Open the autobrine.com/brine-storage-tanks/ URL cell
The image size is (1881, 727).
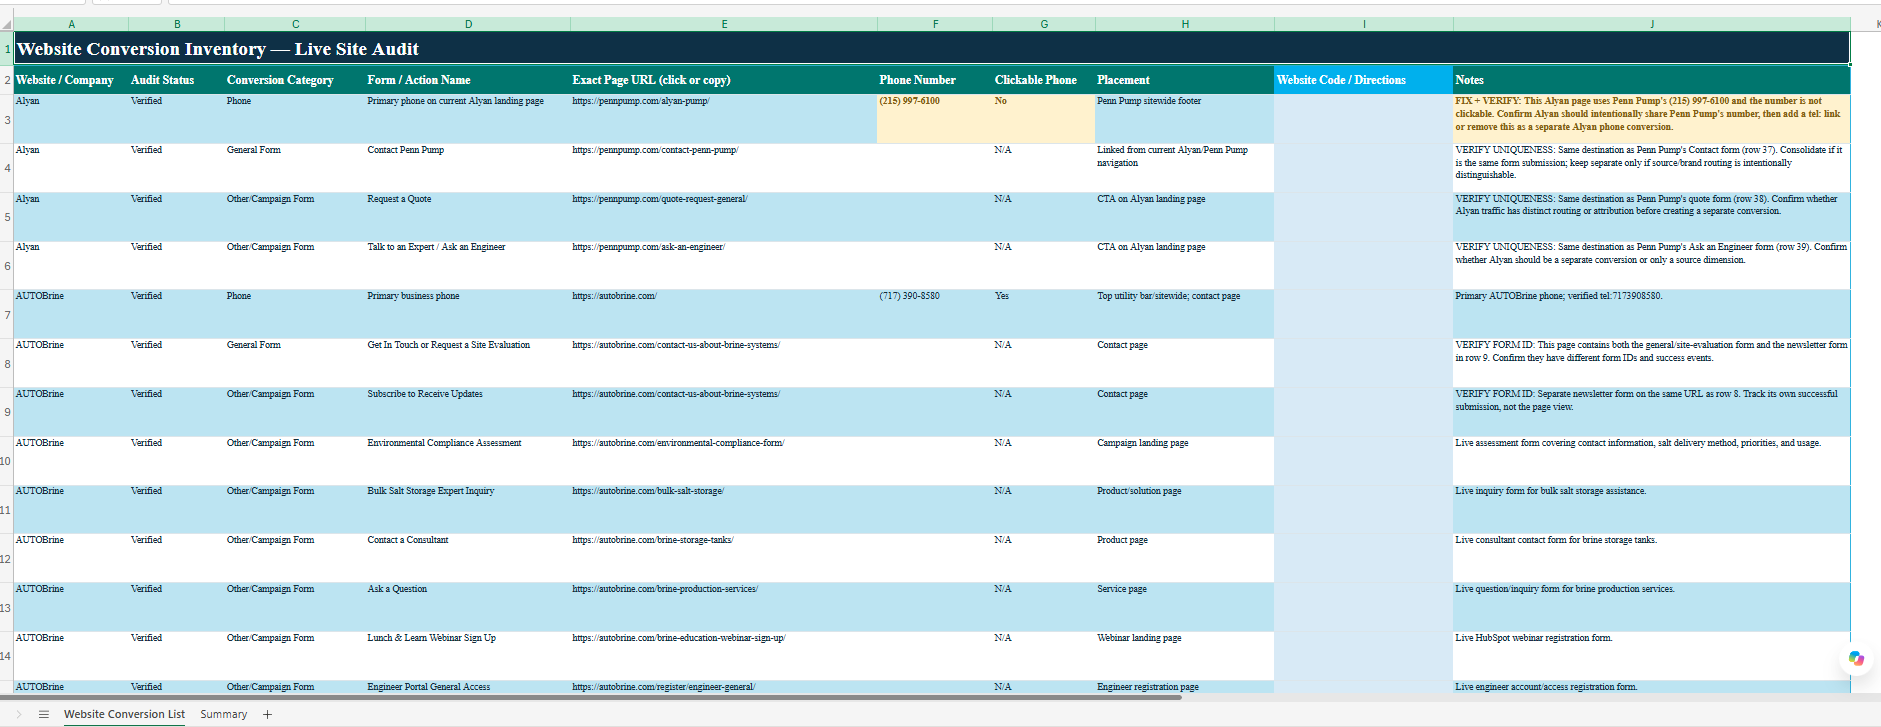coord(724,559)
